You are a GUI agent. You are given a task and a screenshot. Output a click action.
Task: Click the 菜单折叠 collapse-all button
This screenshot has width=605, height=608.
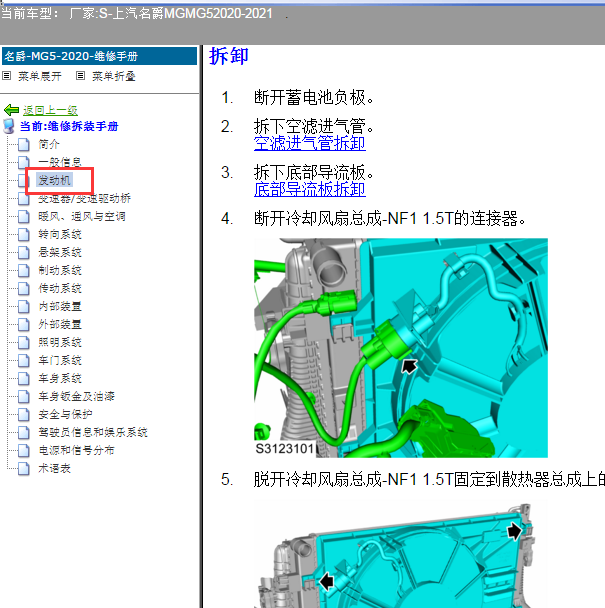click(x=114, y=76)
